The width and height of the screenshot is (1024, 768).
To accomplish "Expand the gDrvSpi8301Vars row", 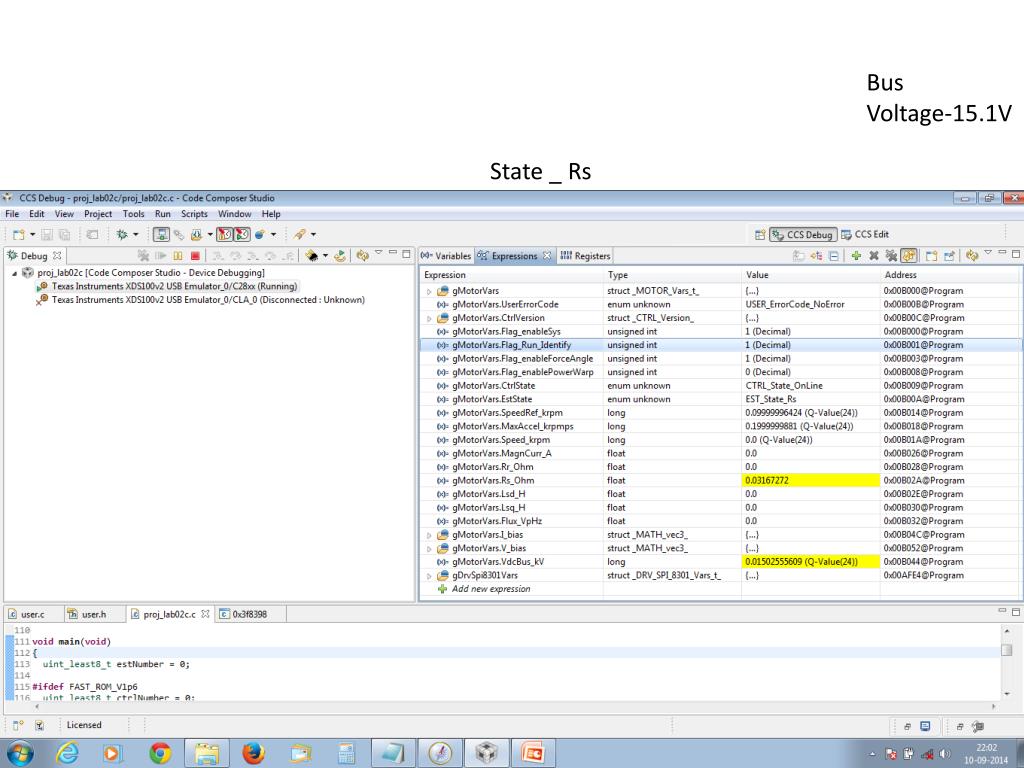I will 429,576.
